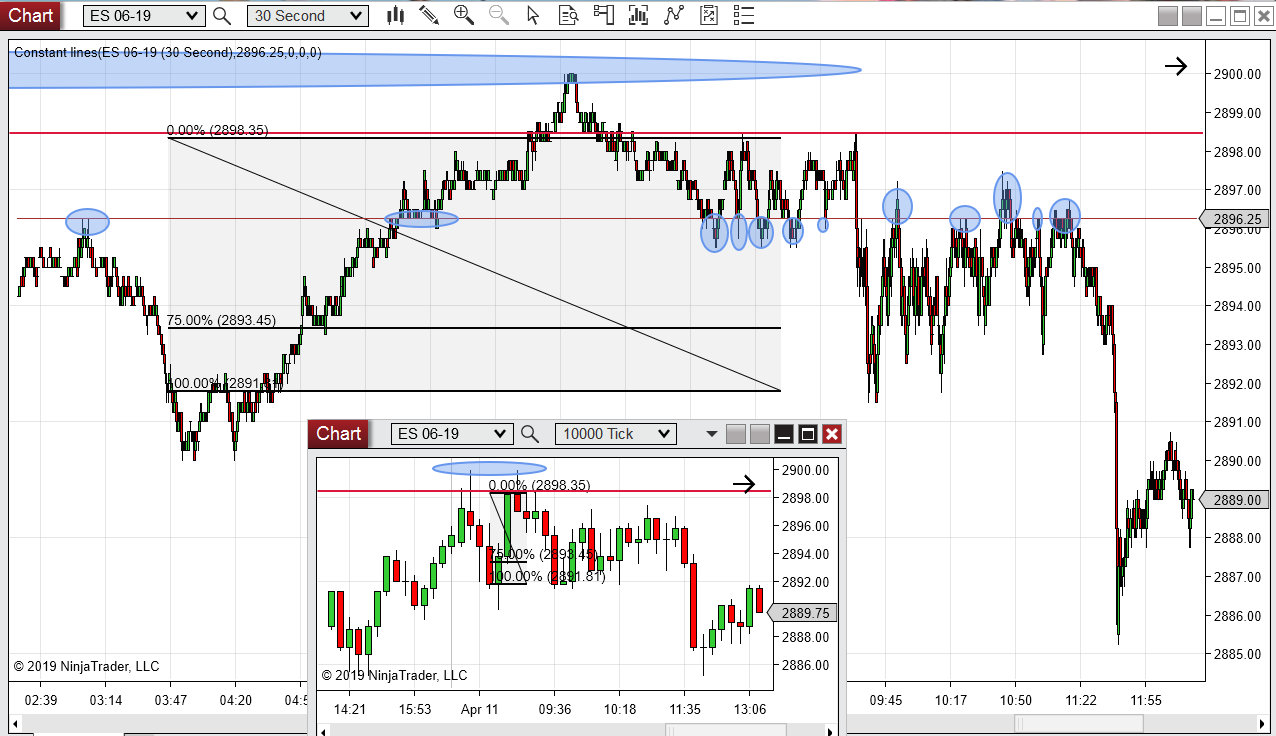Click first grey link button in small chart
The image size is (1276, 736).
point(736,434)
